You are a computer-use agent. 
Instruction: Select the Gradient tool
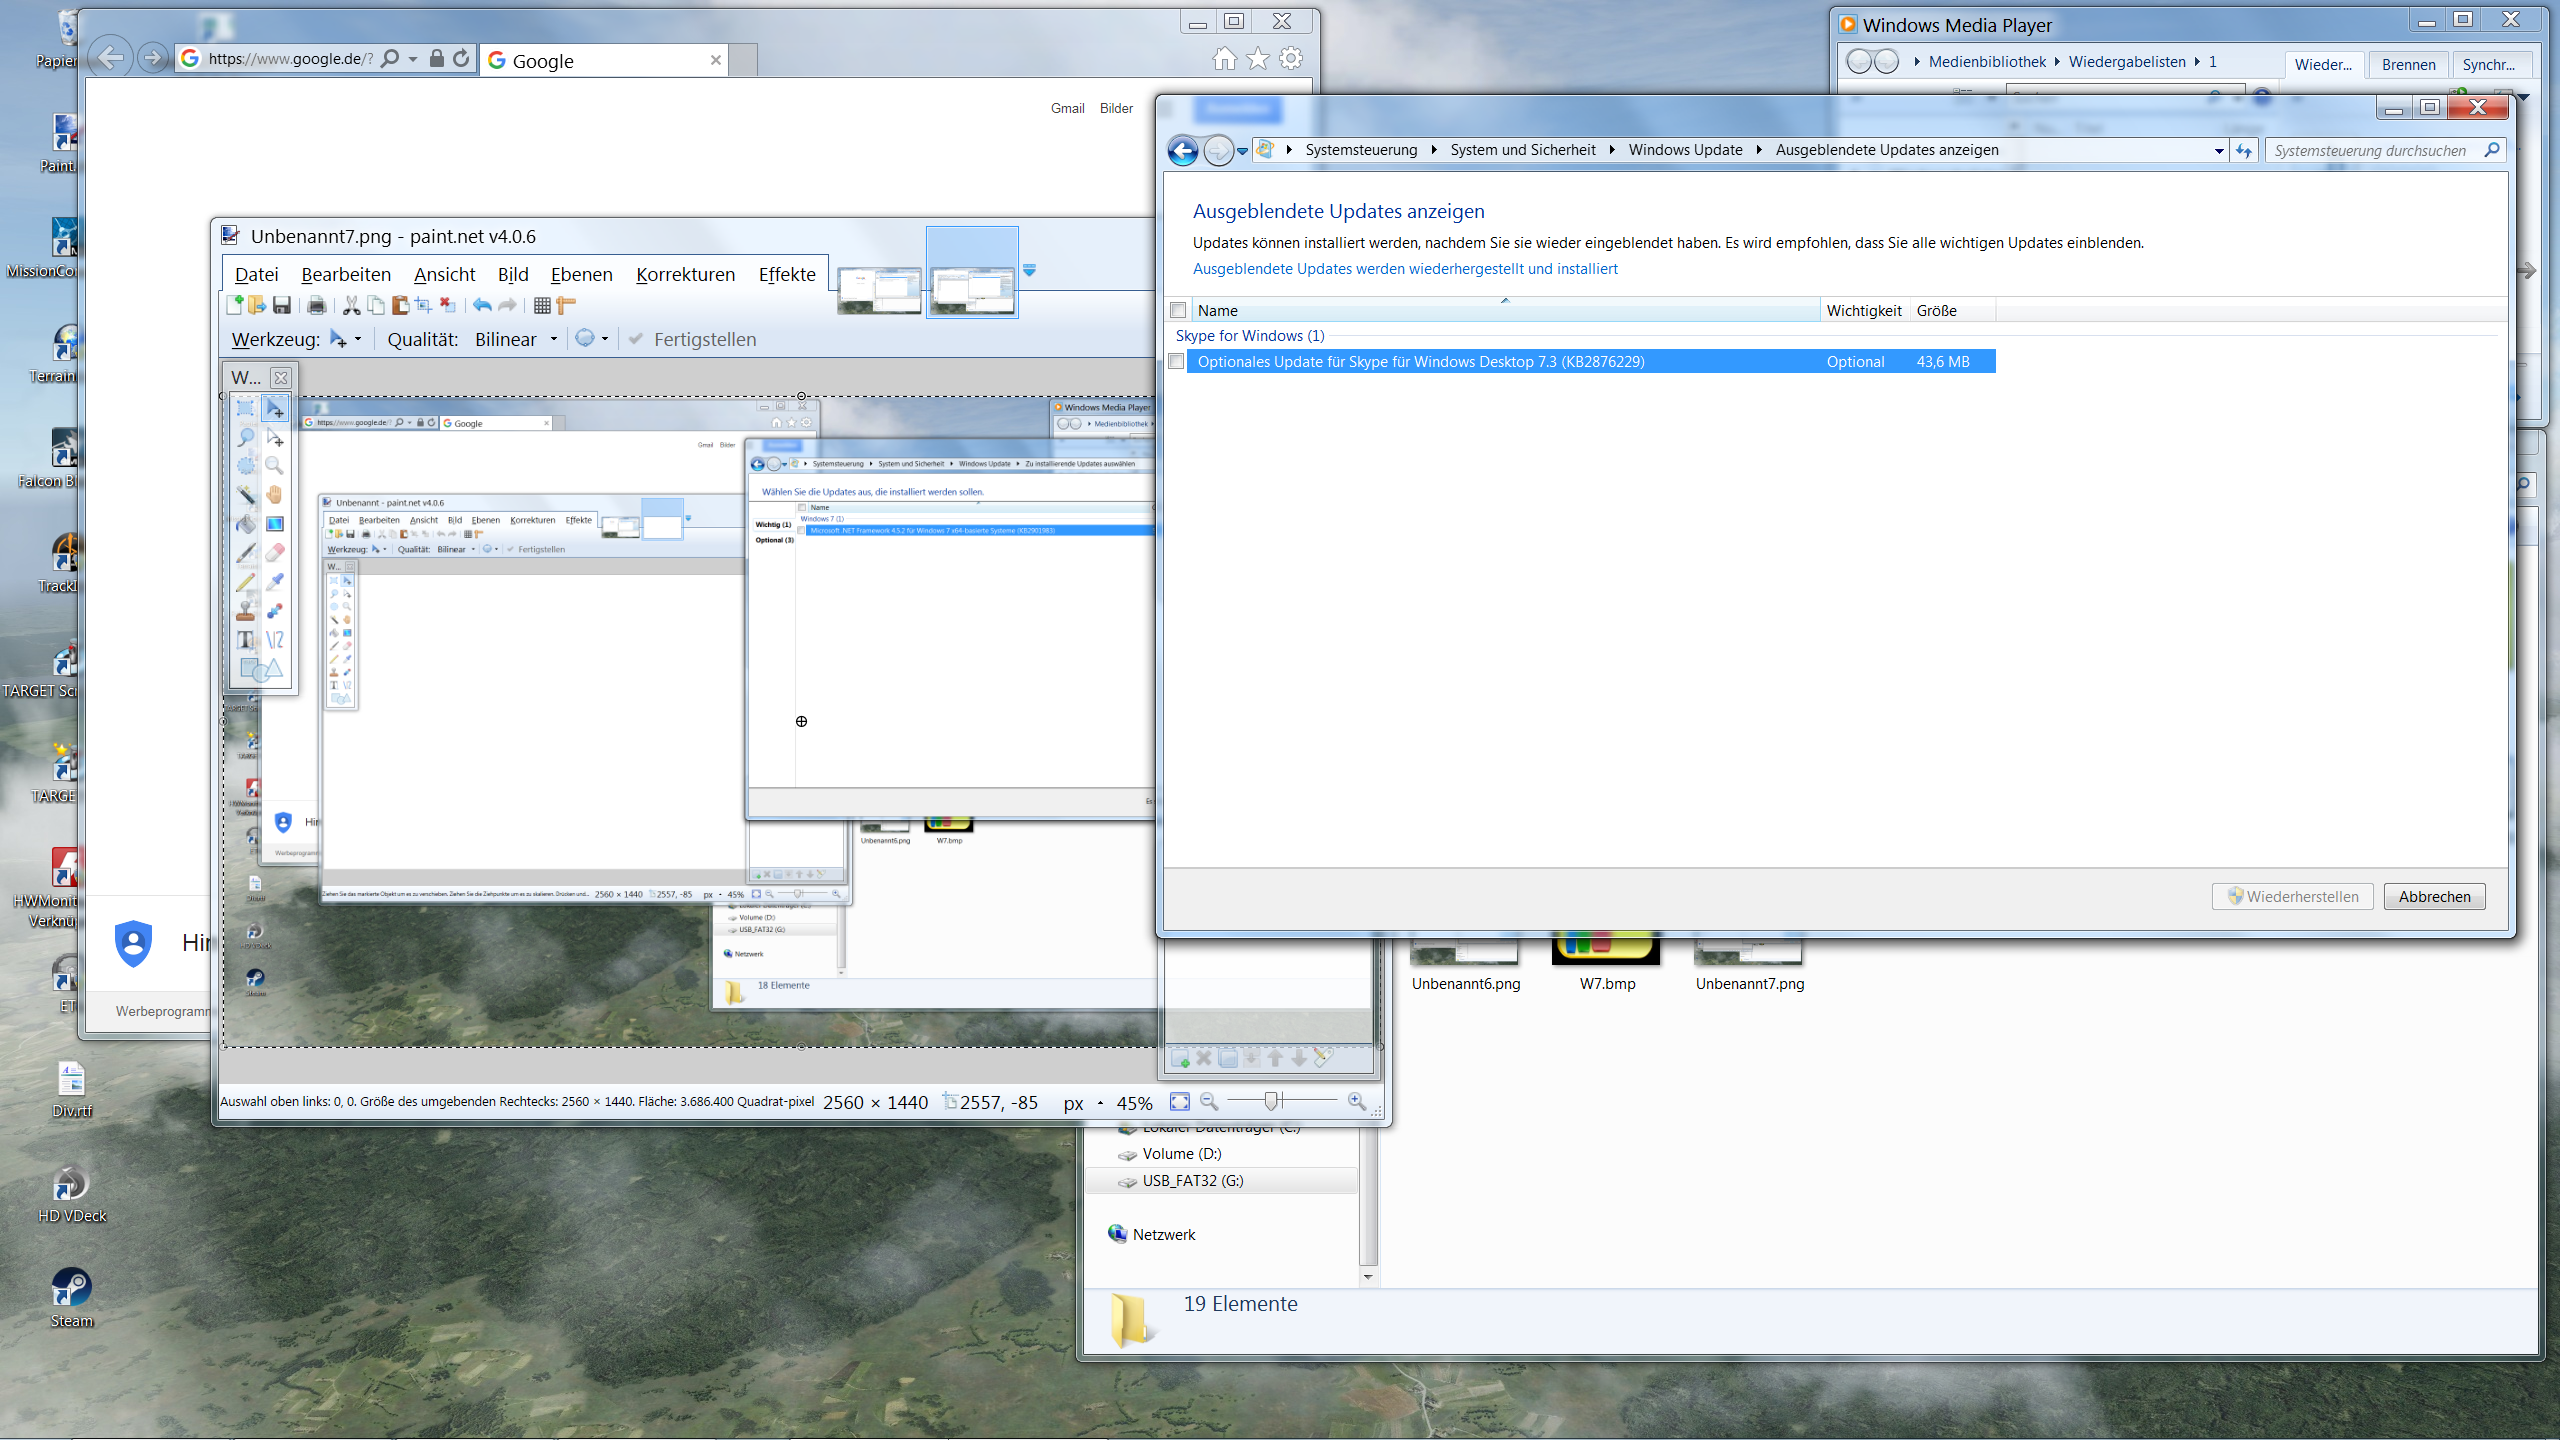(x=274, y=523)
